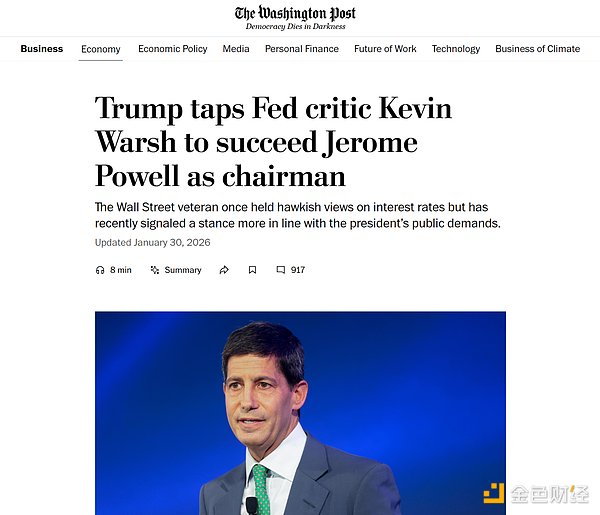This screenshot has height=515, width=600.
Task: Click the Kevin Warsh article photo
Action: pos(300,412)
